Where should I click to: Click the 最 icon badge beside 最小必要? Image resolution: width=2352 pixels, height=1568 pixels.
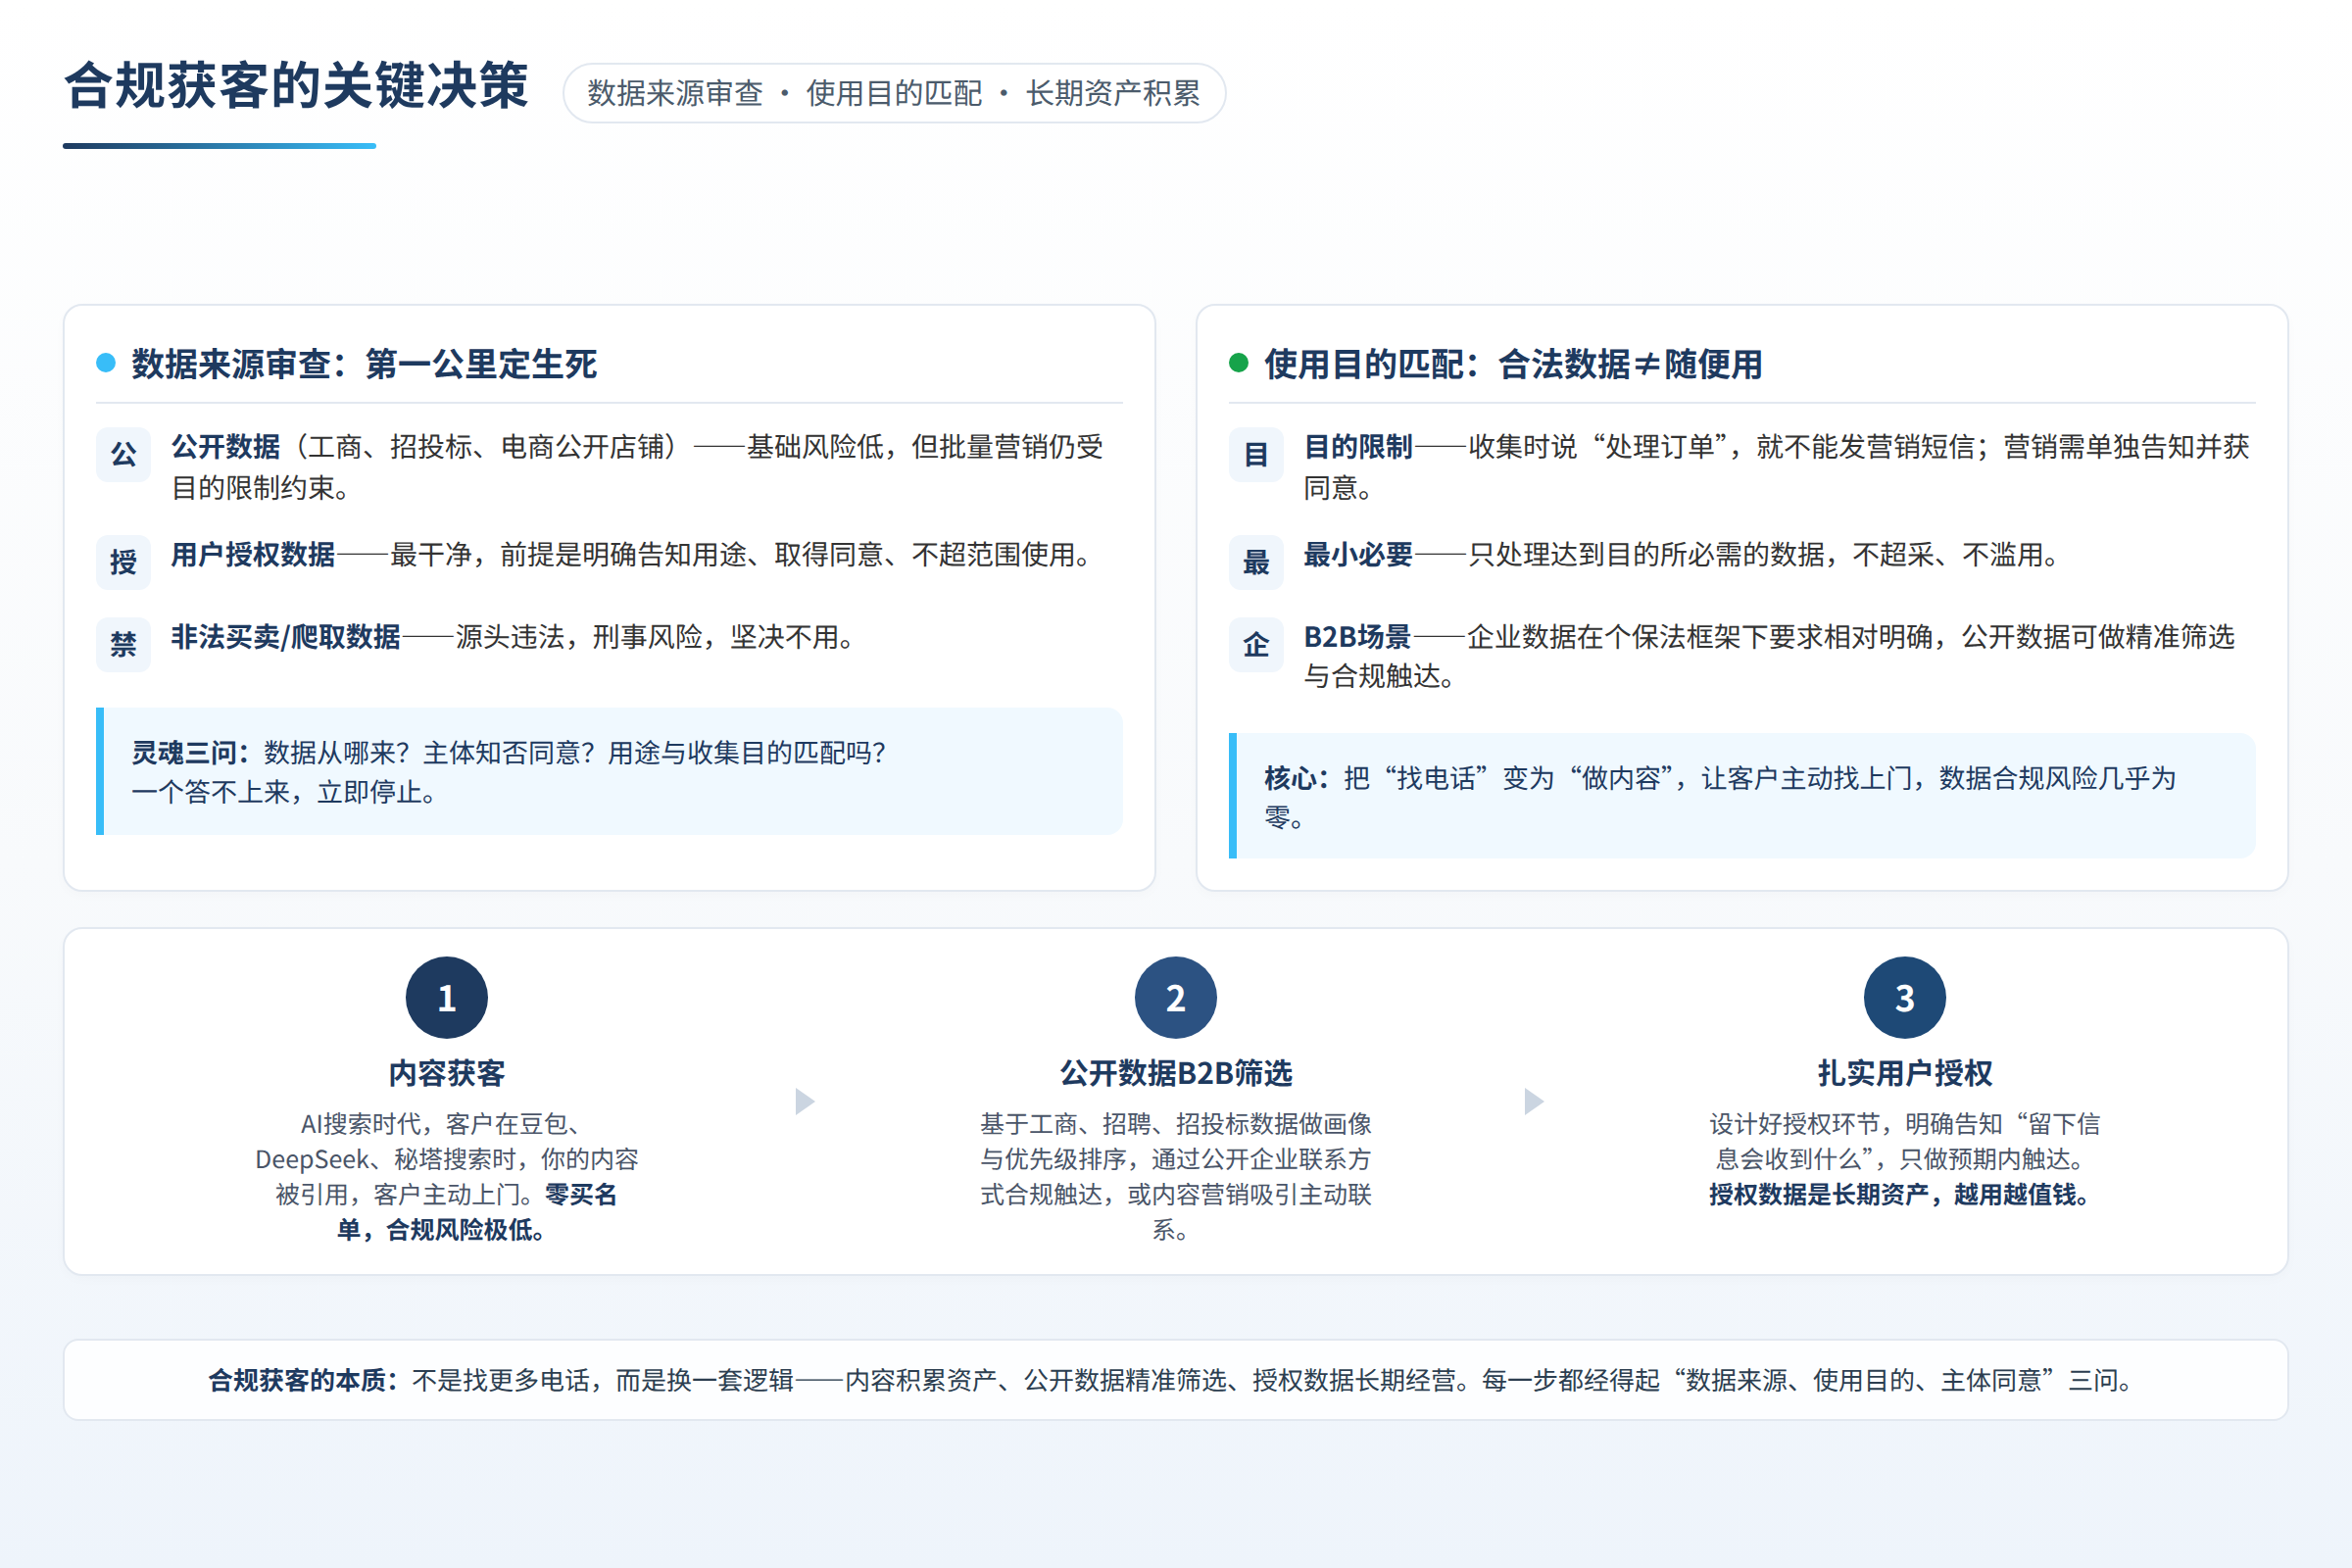[1256, 562]
